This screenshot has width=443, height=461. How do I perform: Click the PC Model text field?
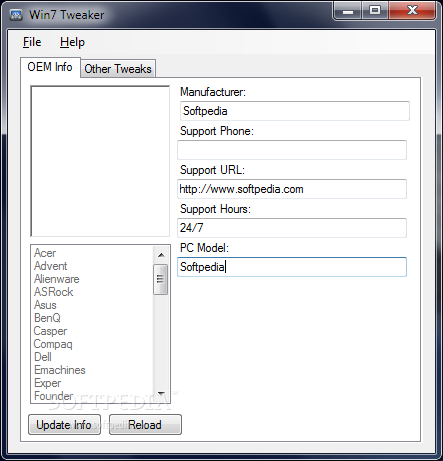(x=292, y=267)
